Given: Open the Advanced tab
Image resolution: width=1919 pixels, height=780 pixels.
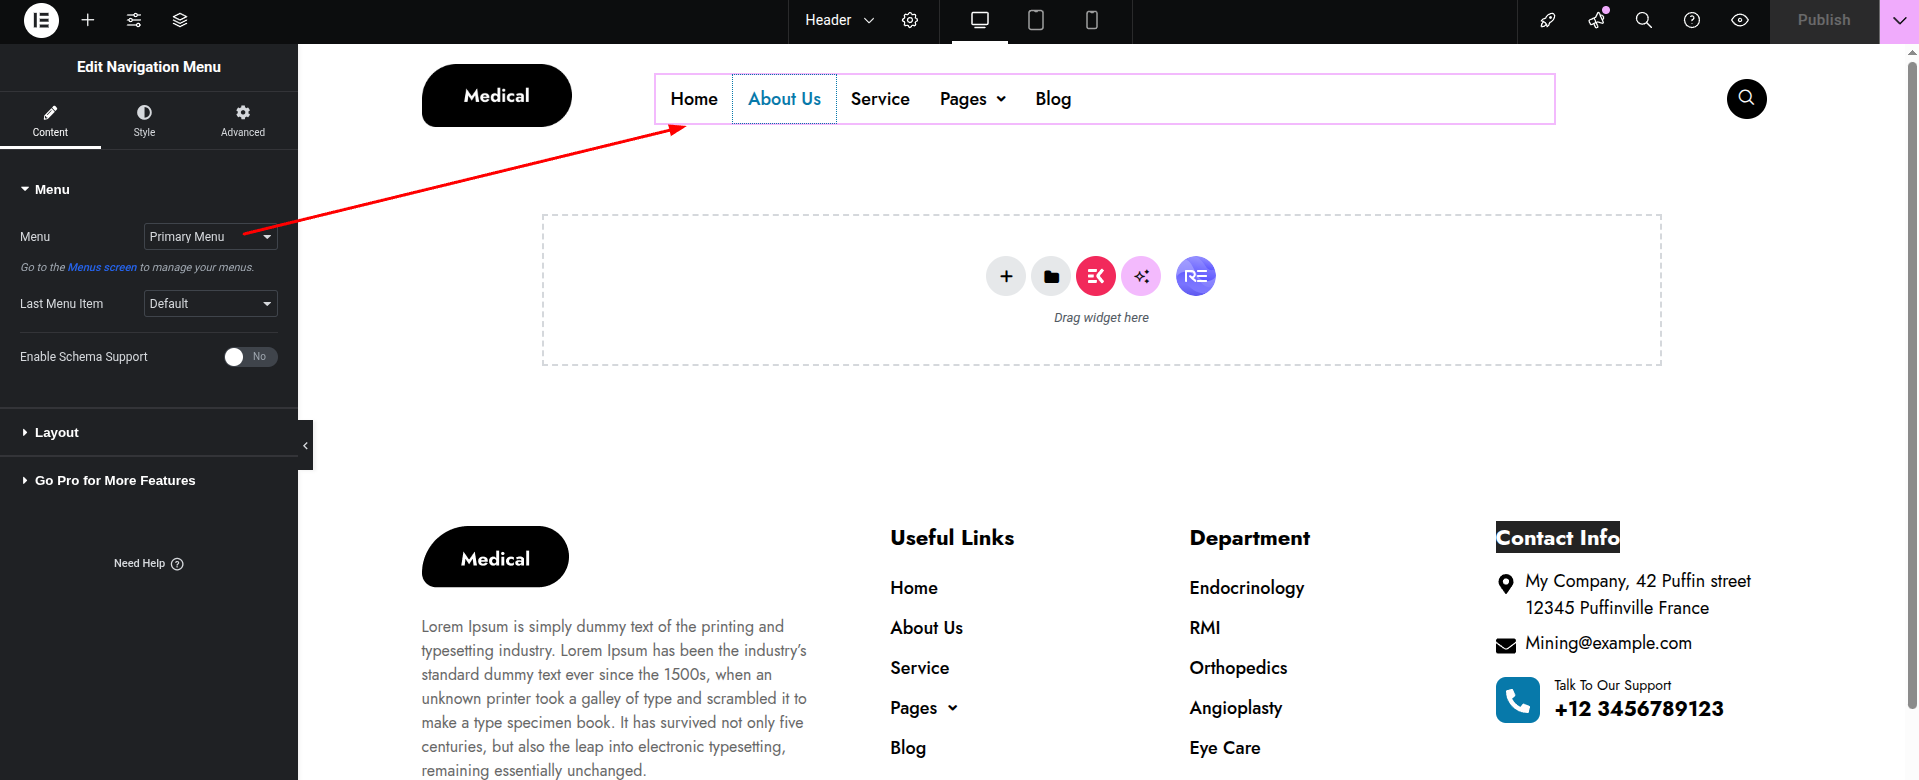Looking at the screenshot, I should pos(243,120).
